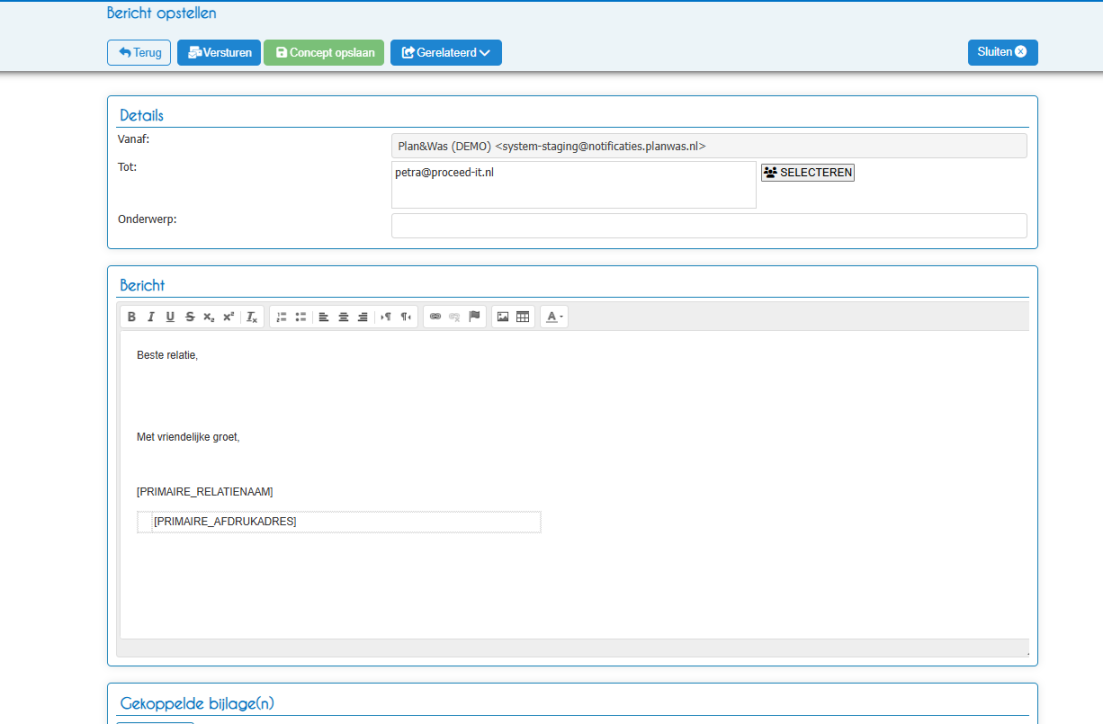This screenshot has height=724, width=1103.
Task: Align text to the left
Action: [324, 317]
